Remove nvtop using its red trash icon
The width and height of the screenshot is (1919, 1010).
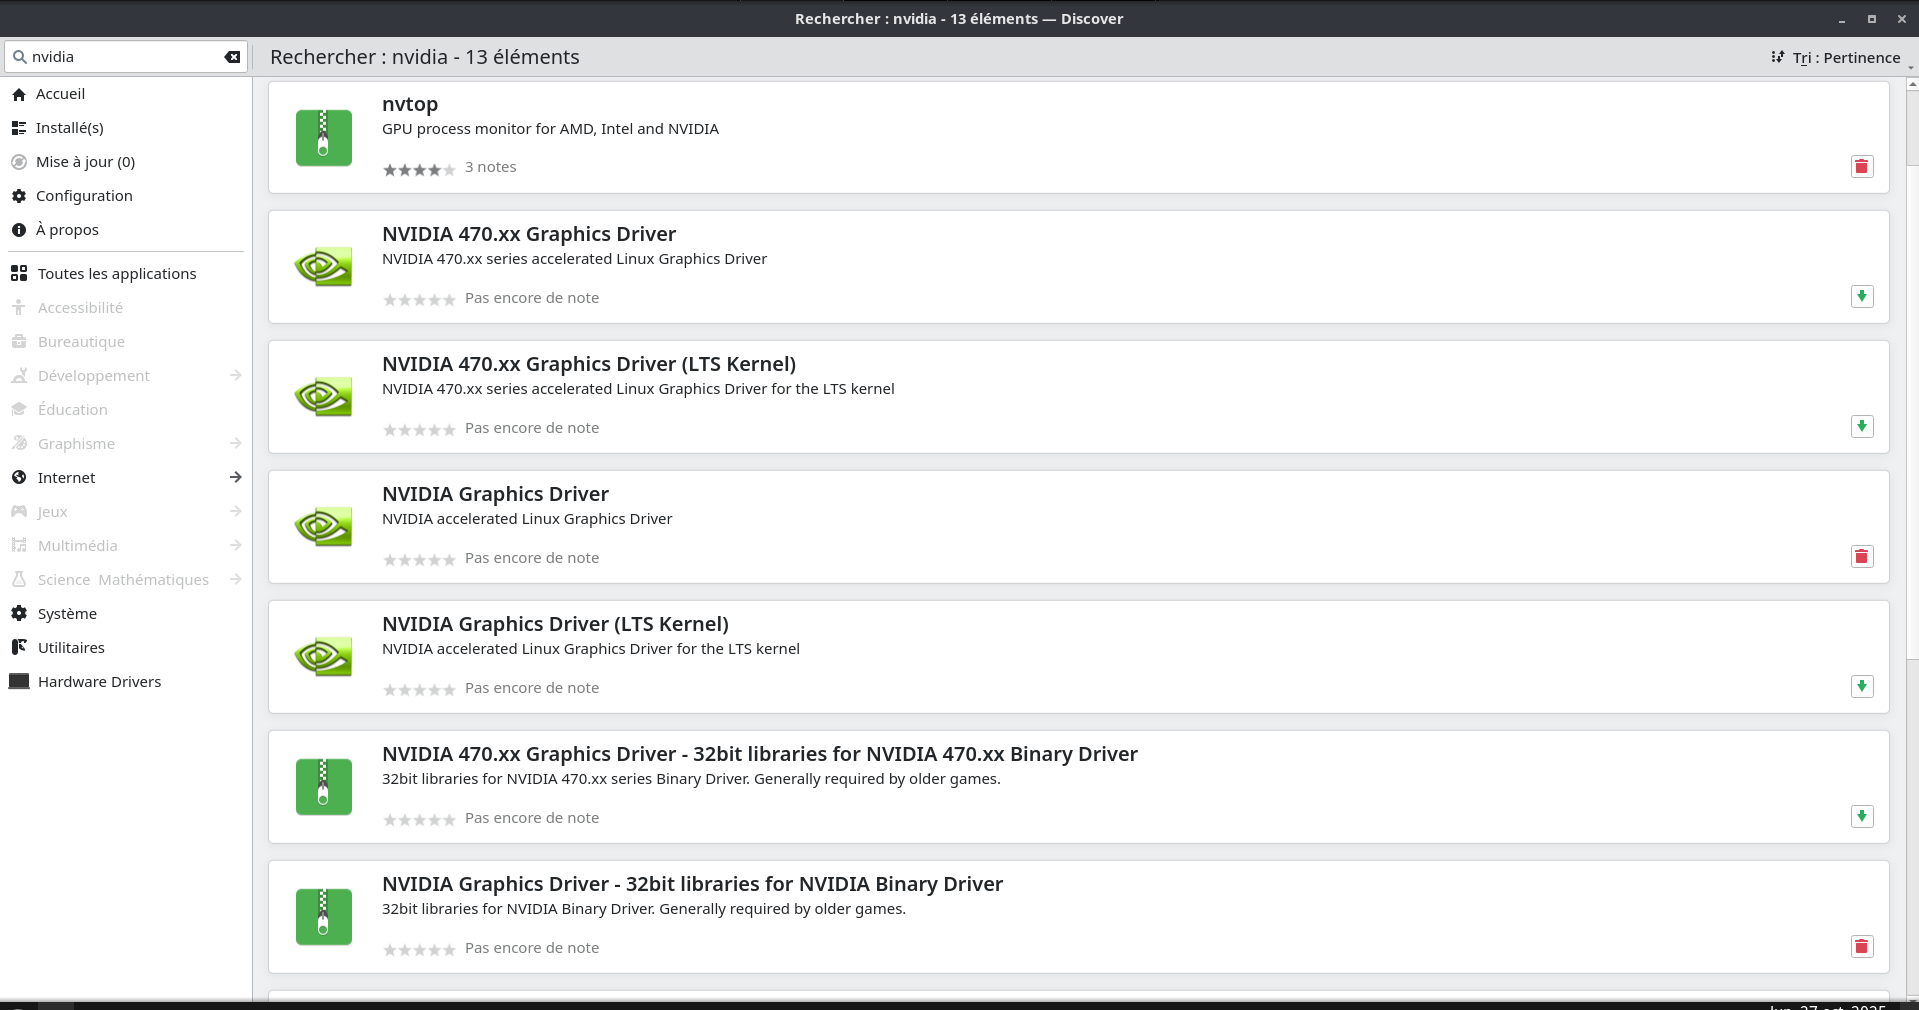tap(1861, 166)
